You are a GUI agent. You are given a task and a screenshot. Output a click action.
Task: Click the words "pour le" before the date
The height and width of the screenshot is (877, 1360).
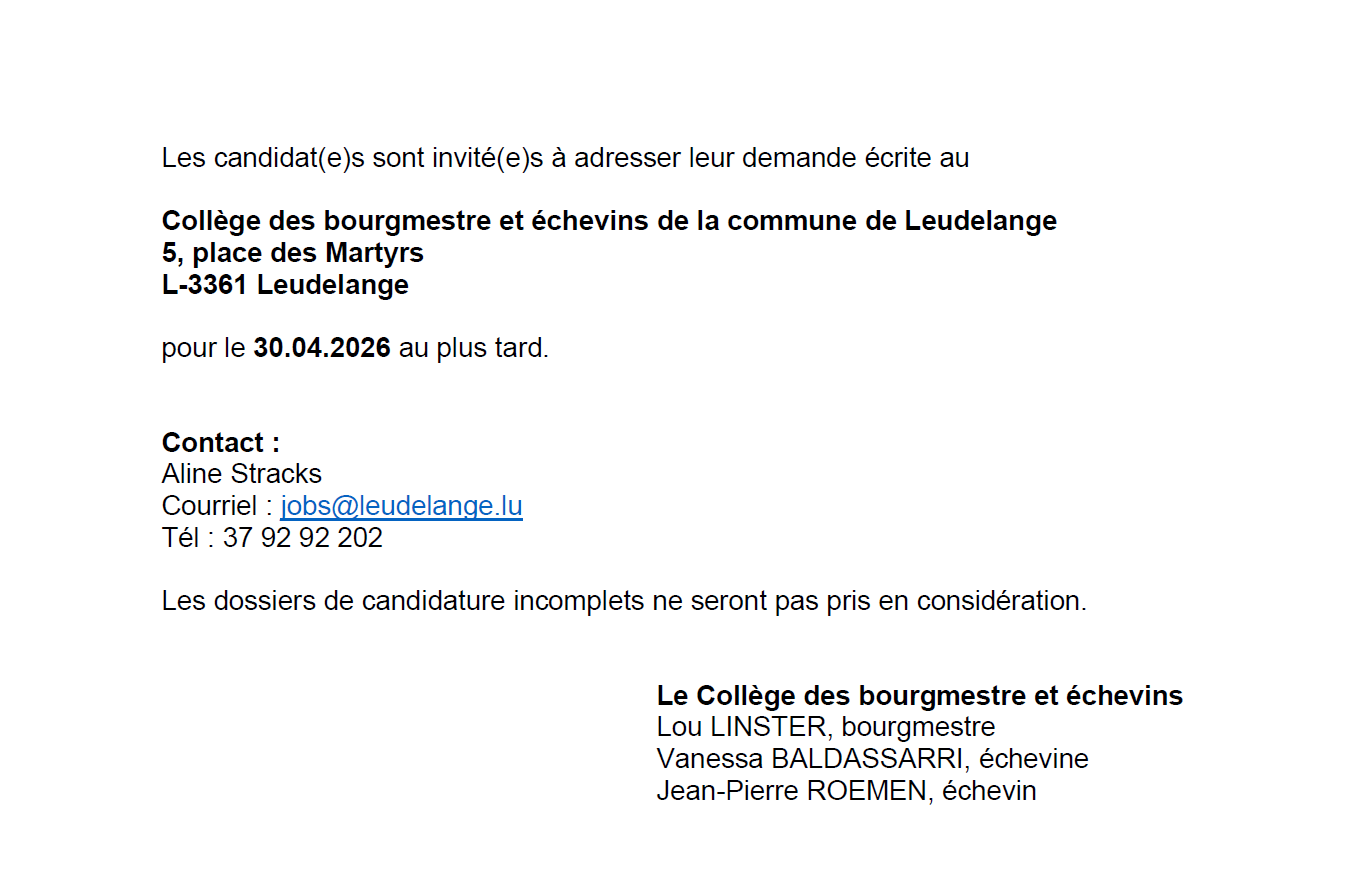click(x=203, y=349)
